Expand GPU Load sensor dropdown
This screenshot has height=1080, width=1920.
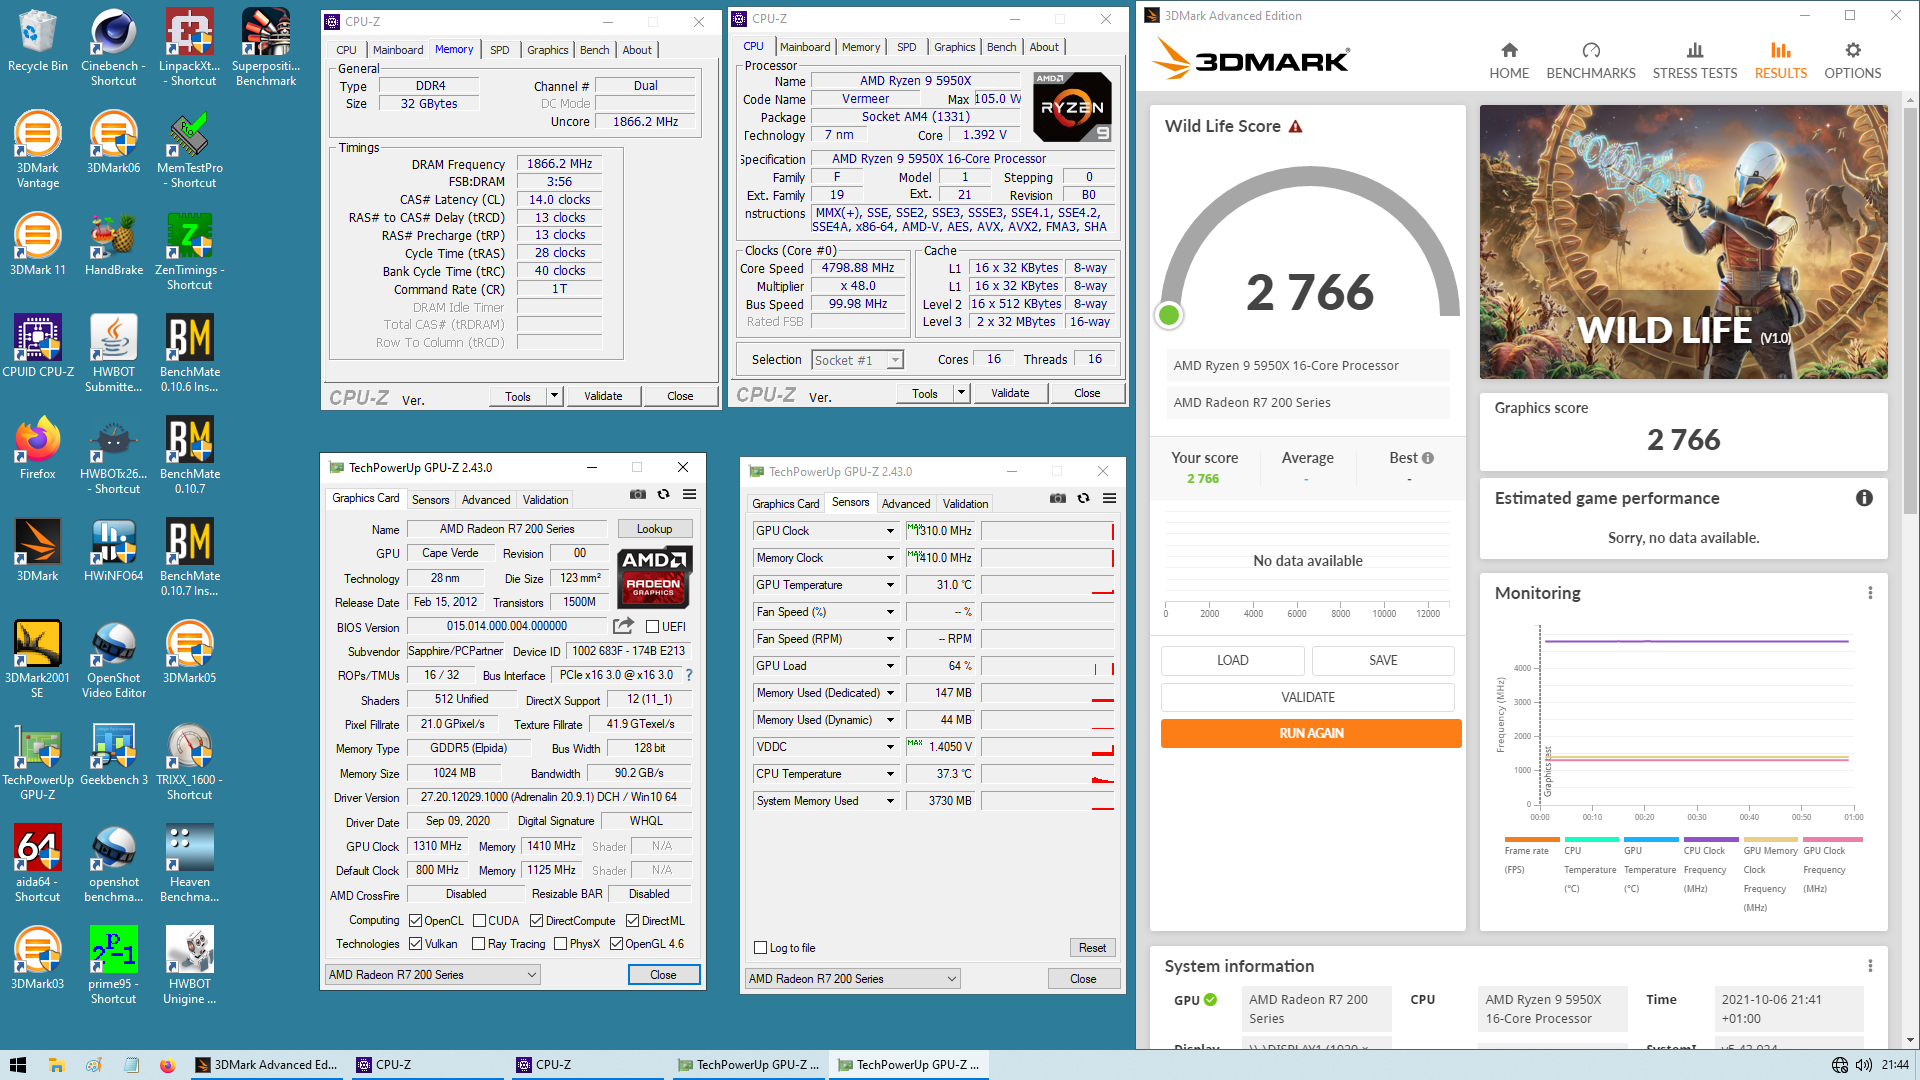pos(889,666)
